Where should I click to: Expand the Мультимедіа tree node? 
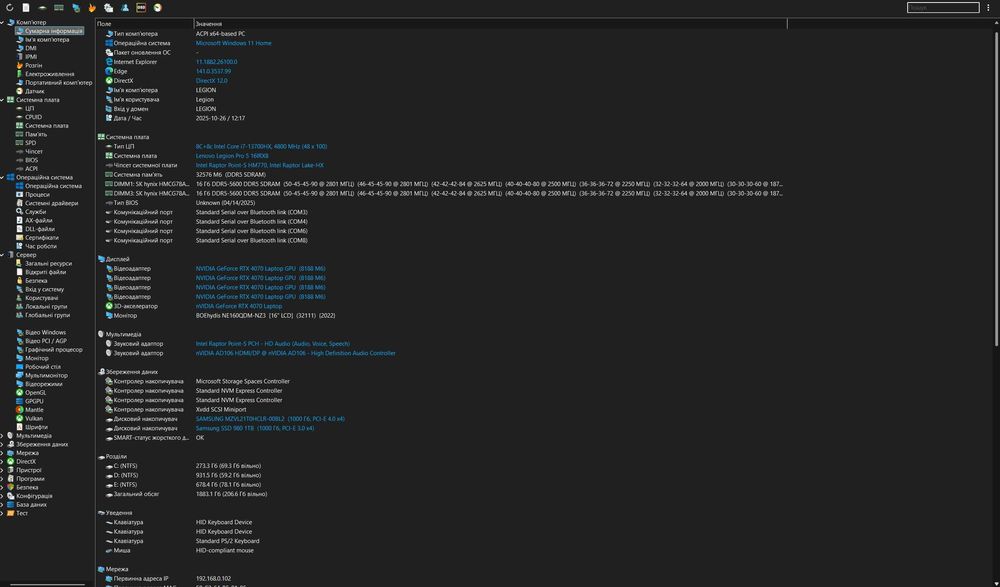click(x=3, y=436)
